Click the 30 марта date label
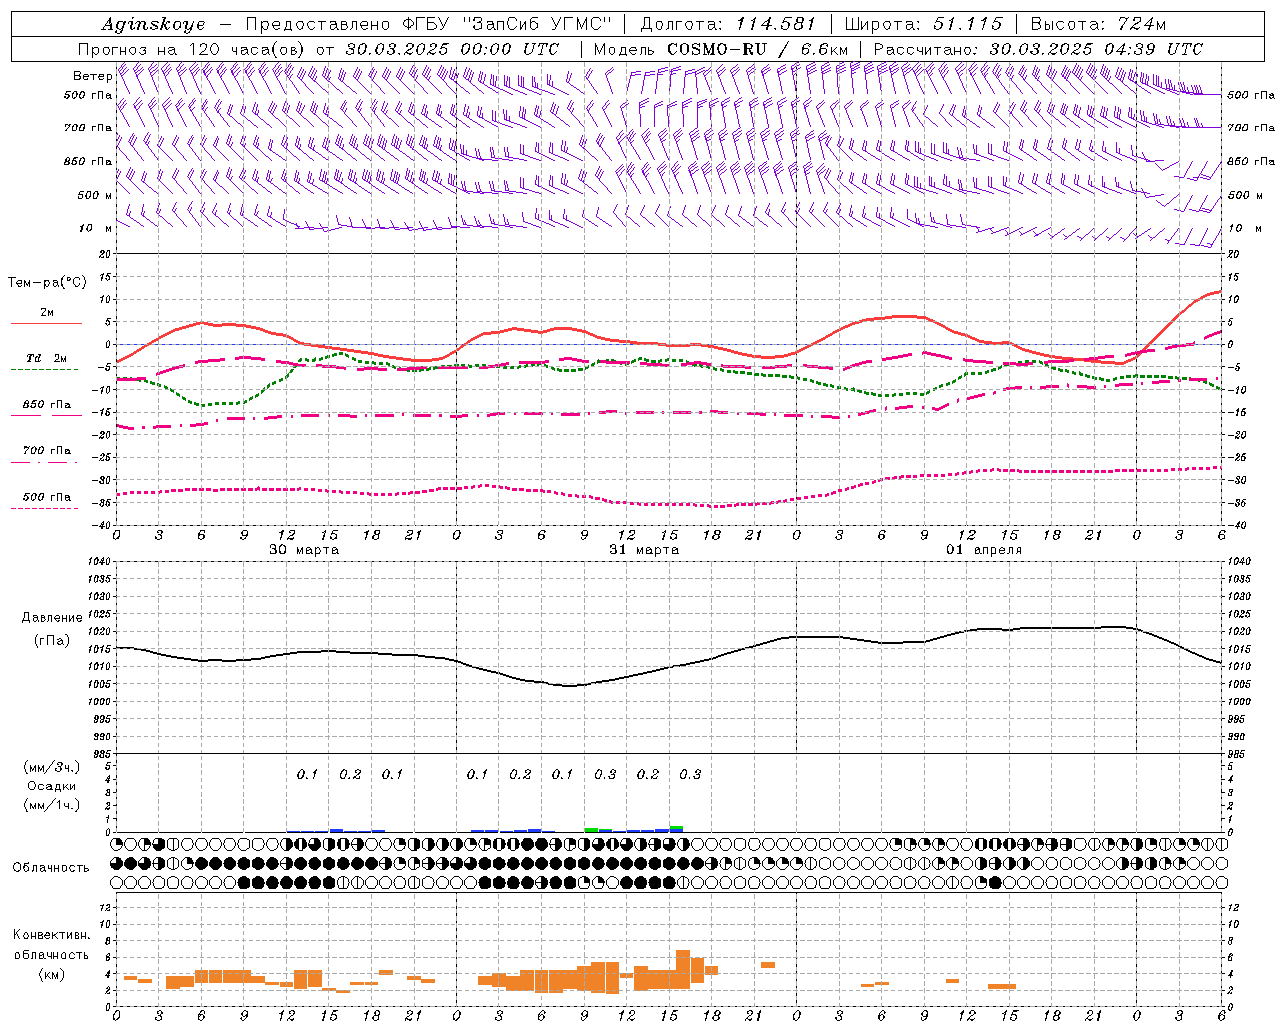This screenshot has height=1024, width=1280. click(304, 550)
